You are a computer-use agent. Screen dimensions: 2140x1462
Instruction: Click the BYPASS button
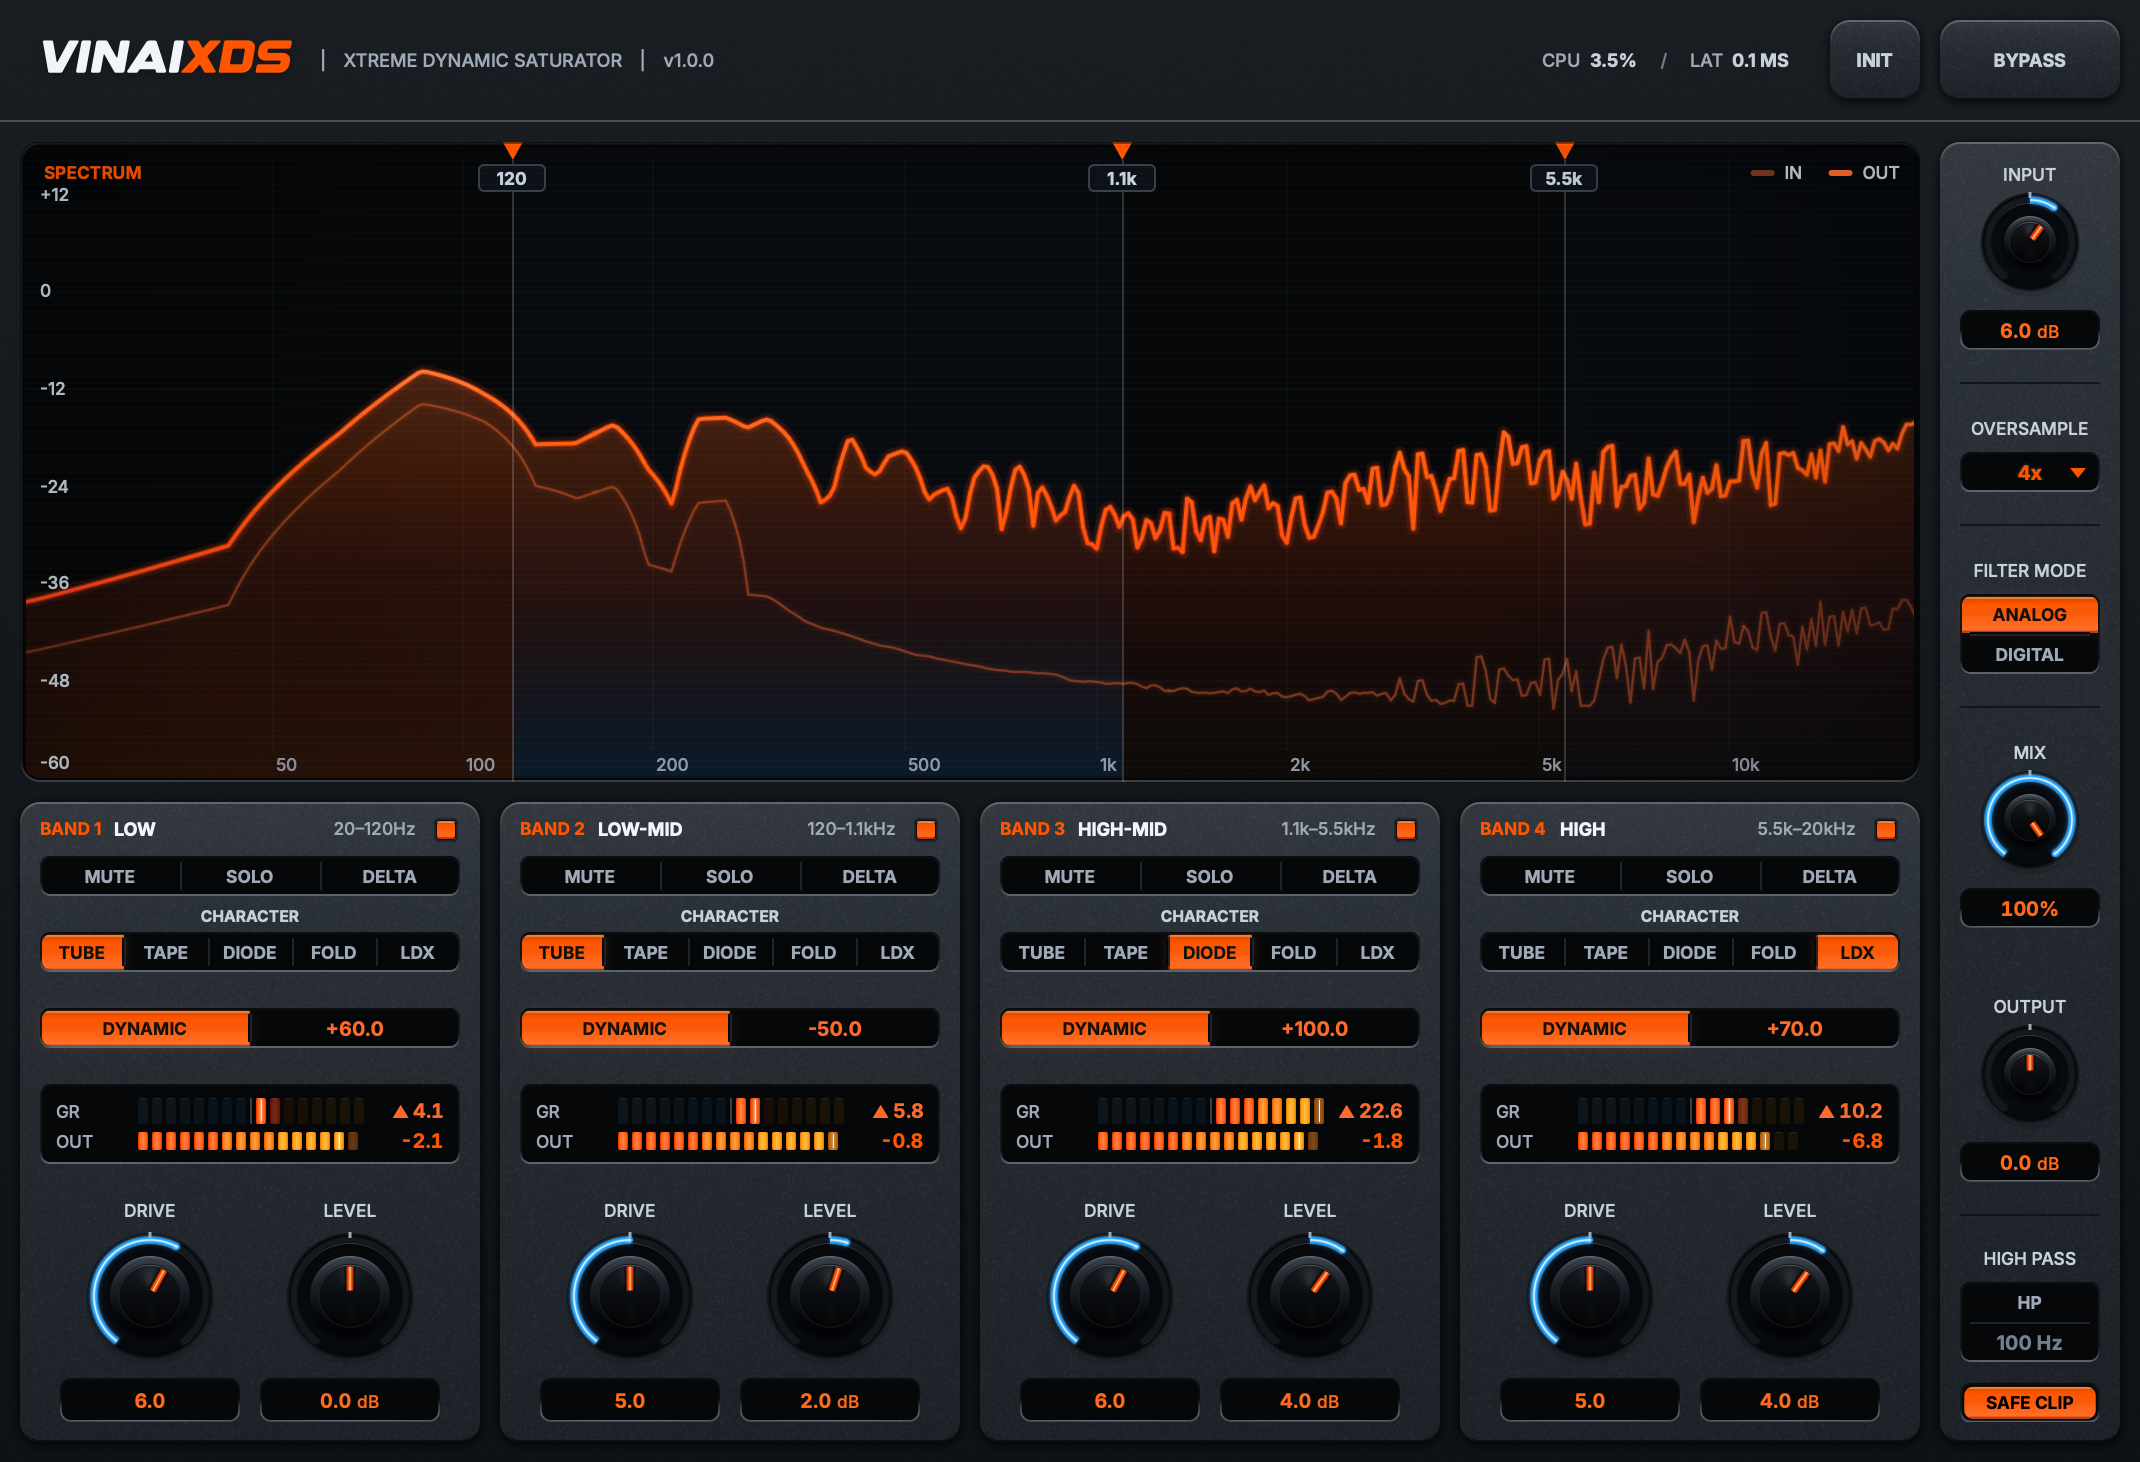(2029, 60)
